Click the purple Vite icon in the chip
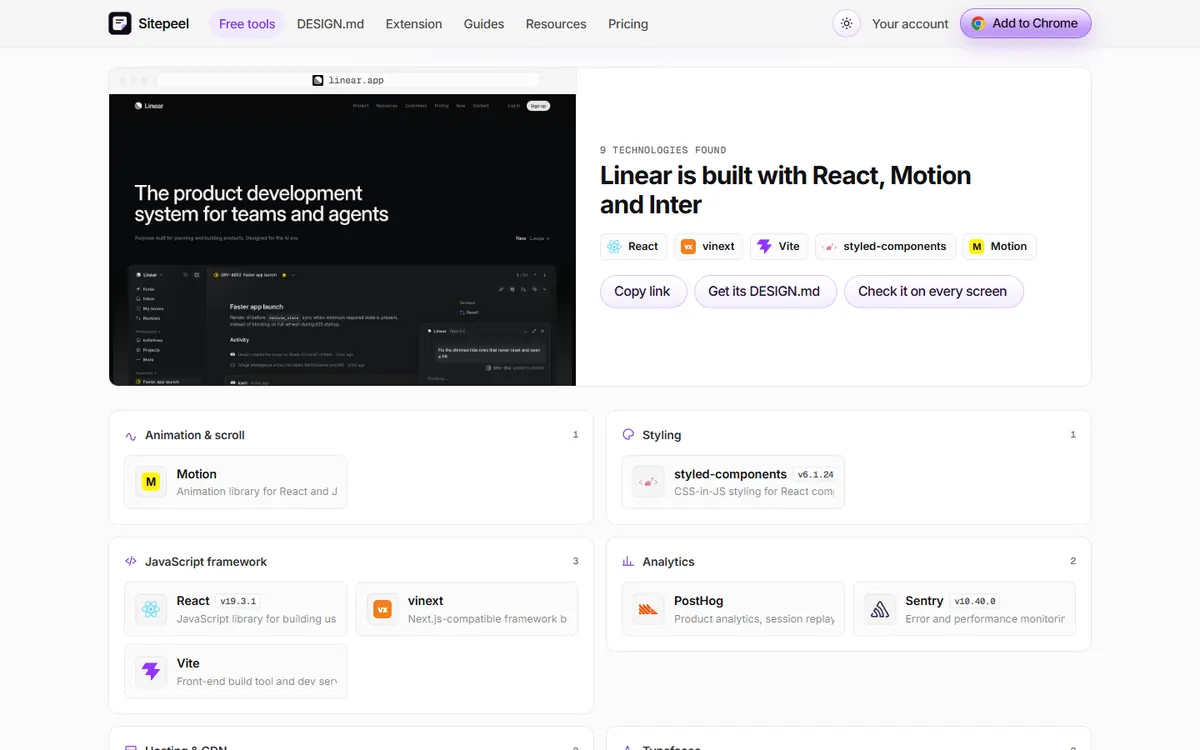This screenshot has width=1200, height=750. pos(764,246)
